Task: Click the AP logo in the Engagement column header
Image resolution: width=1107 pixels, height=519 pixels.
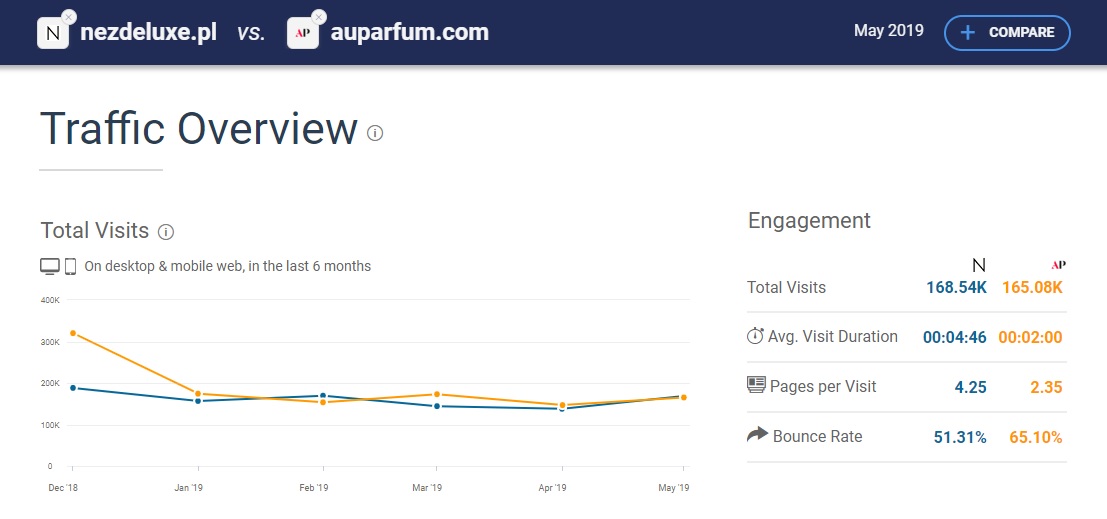Action: 1058,265
